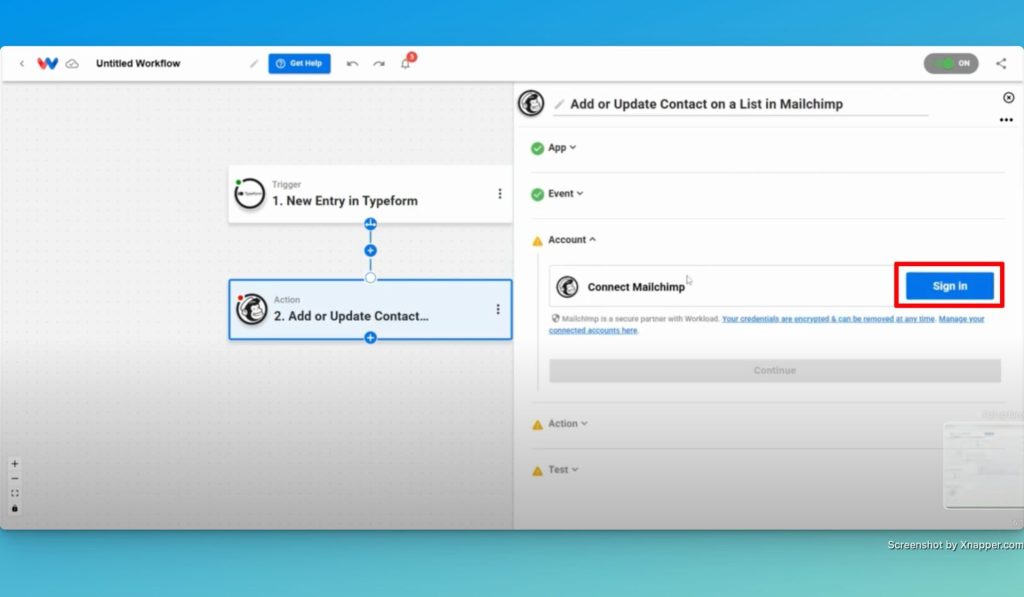Expand the Action section
Image resolution: width=1024 pixels, height=597 pixels.
click(x=568, y=423)
